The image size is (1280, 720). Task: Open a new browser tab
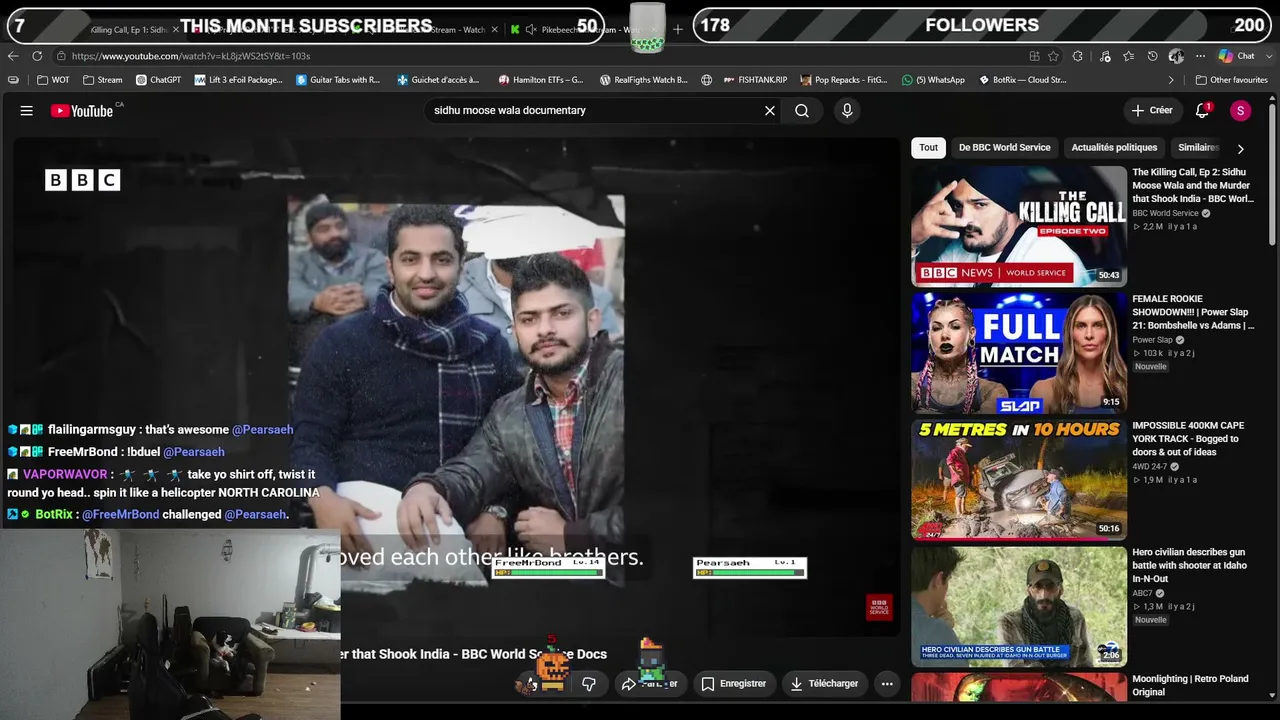coord(678,30)
